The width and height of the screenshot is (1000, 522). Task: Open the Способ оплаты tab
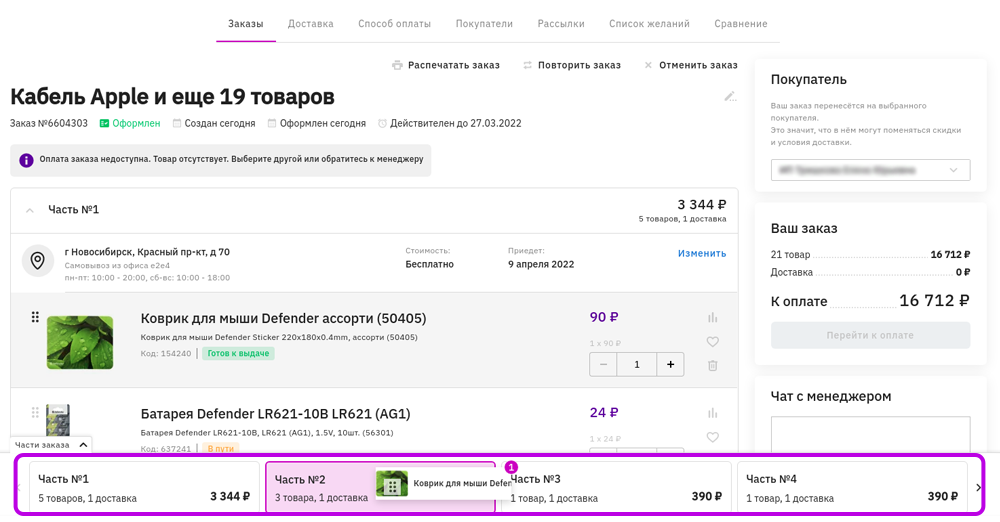click(x=394, y=24)
